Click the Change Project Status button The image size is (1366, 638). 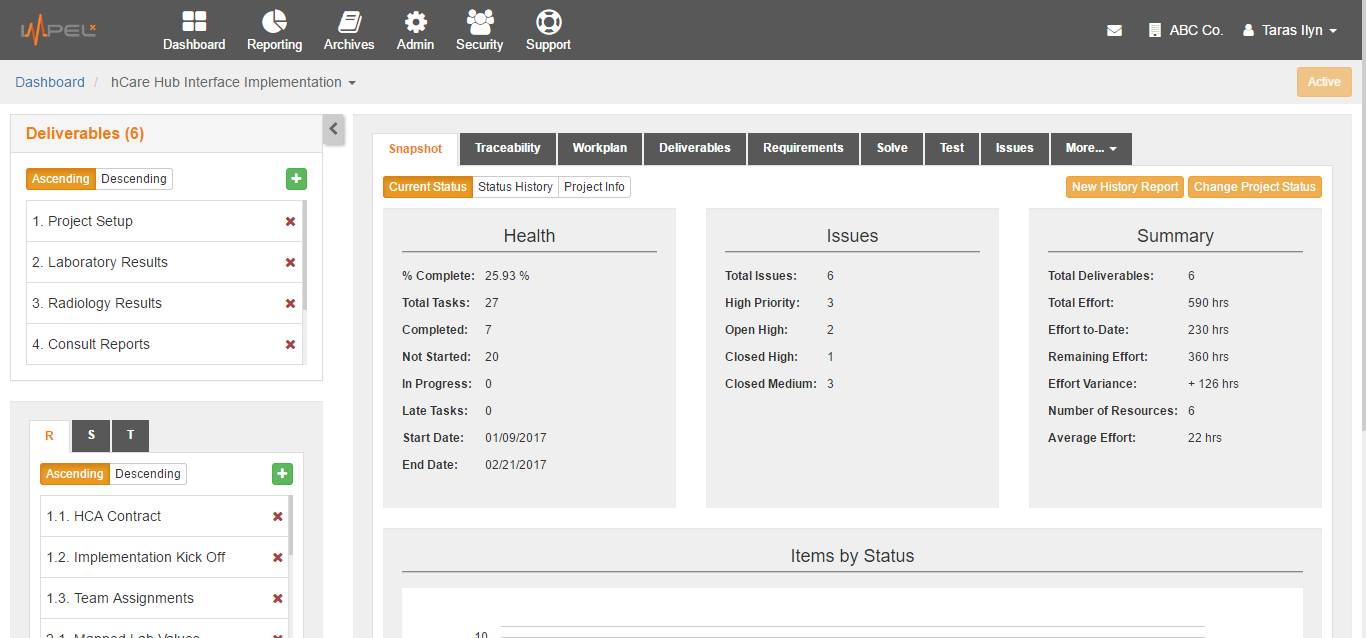tap(1254, 187)
